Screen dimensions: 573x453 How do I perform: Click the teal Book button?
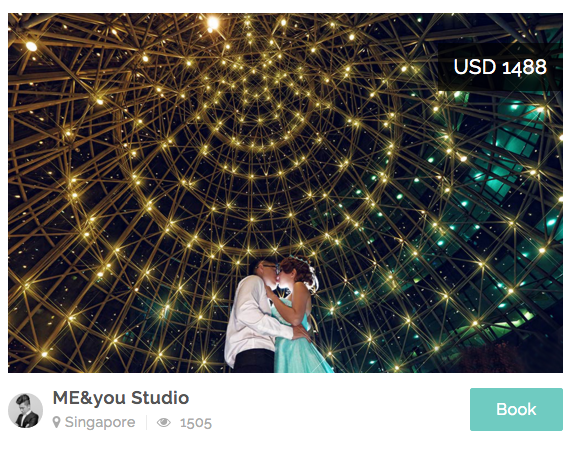tap(516, 409)
